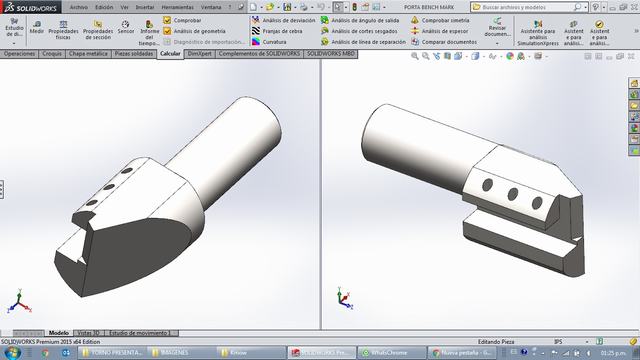The width and height of the screenshot is (640, 360).
Task: Click the Buscar archivos y modelos field
Action: tap(527, 7)
